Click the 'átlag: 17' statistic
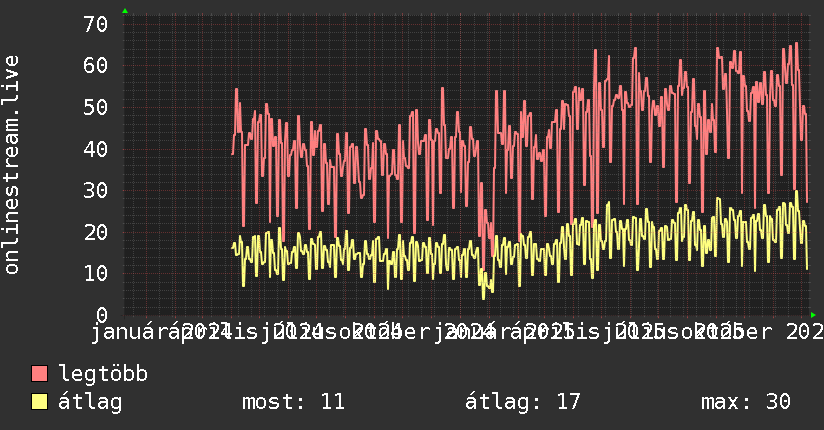 [x=523, y=402]
